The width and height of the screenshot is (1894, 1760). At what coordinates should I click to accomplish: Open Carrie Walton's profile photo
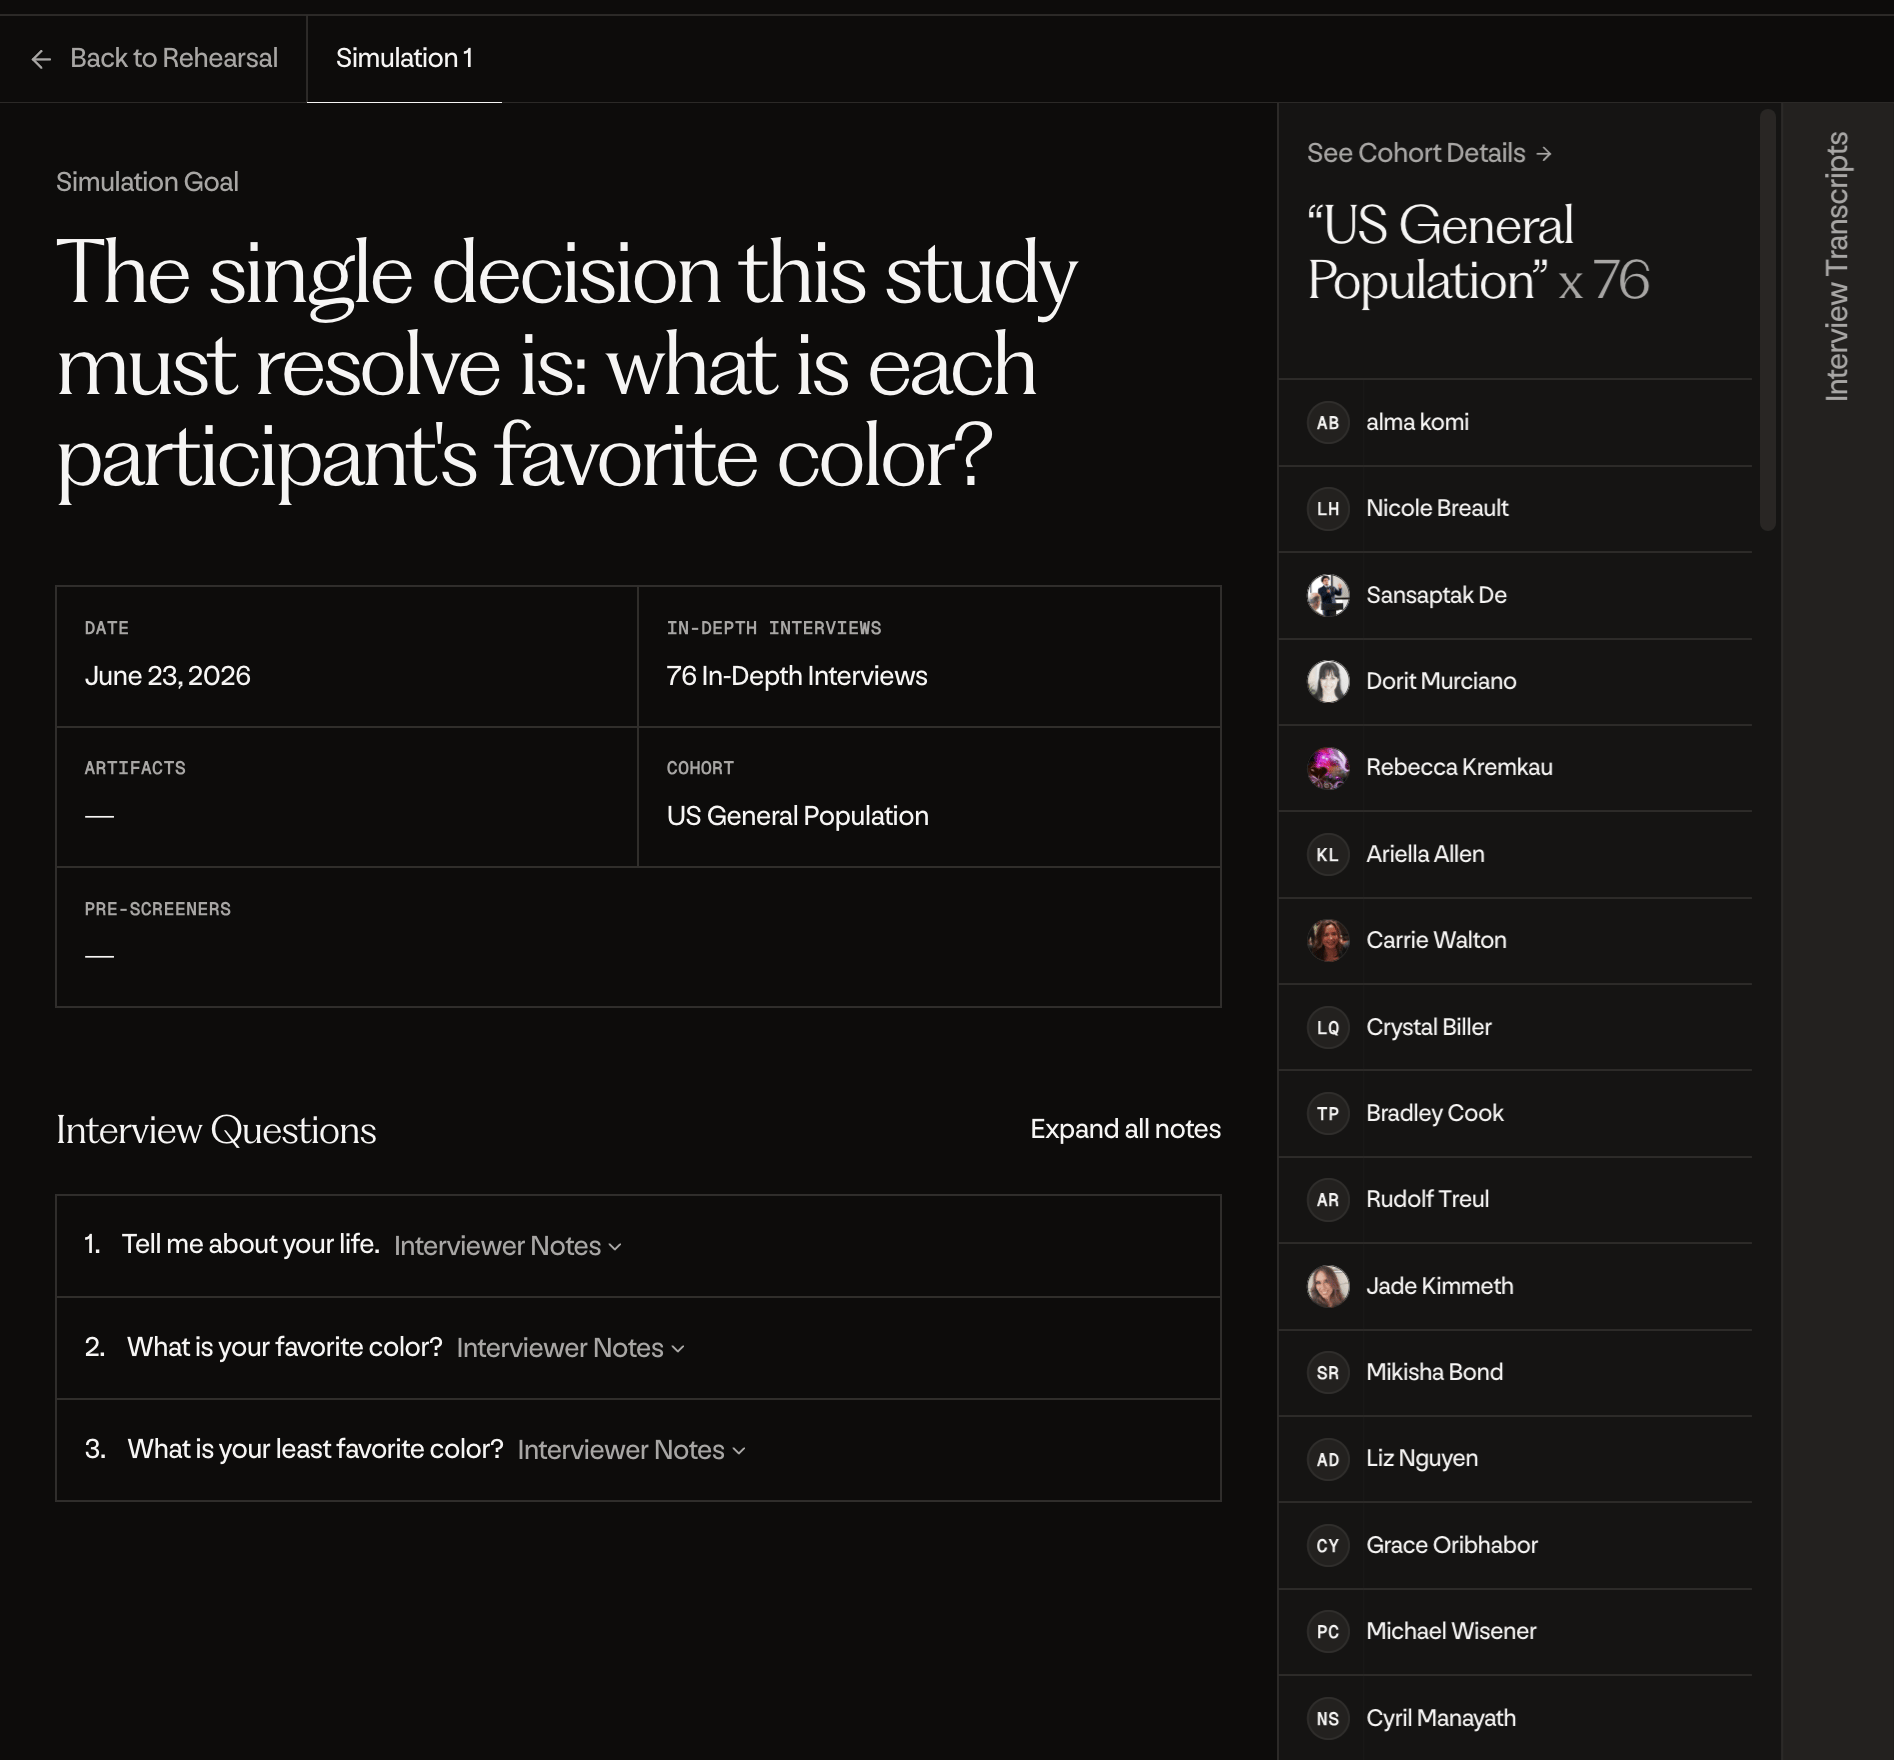(1328, 941)
